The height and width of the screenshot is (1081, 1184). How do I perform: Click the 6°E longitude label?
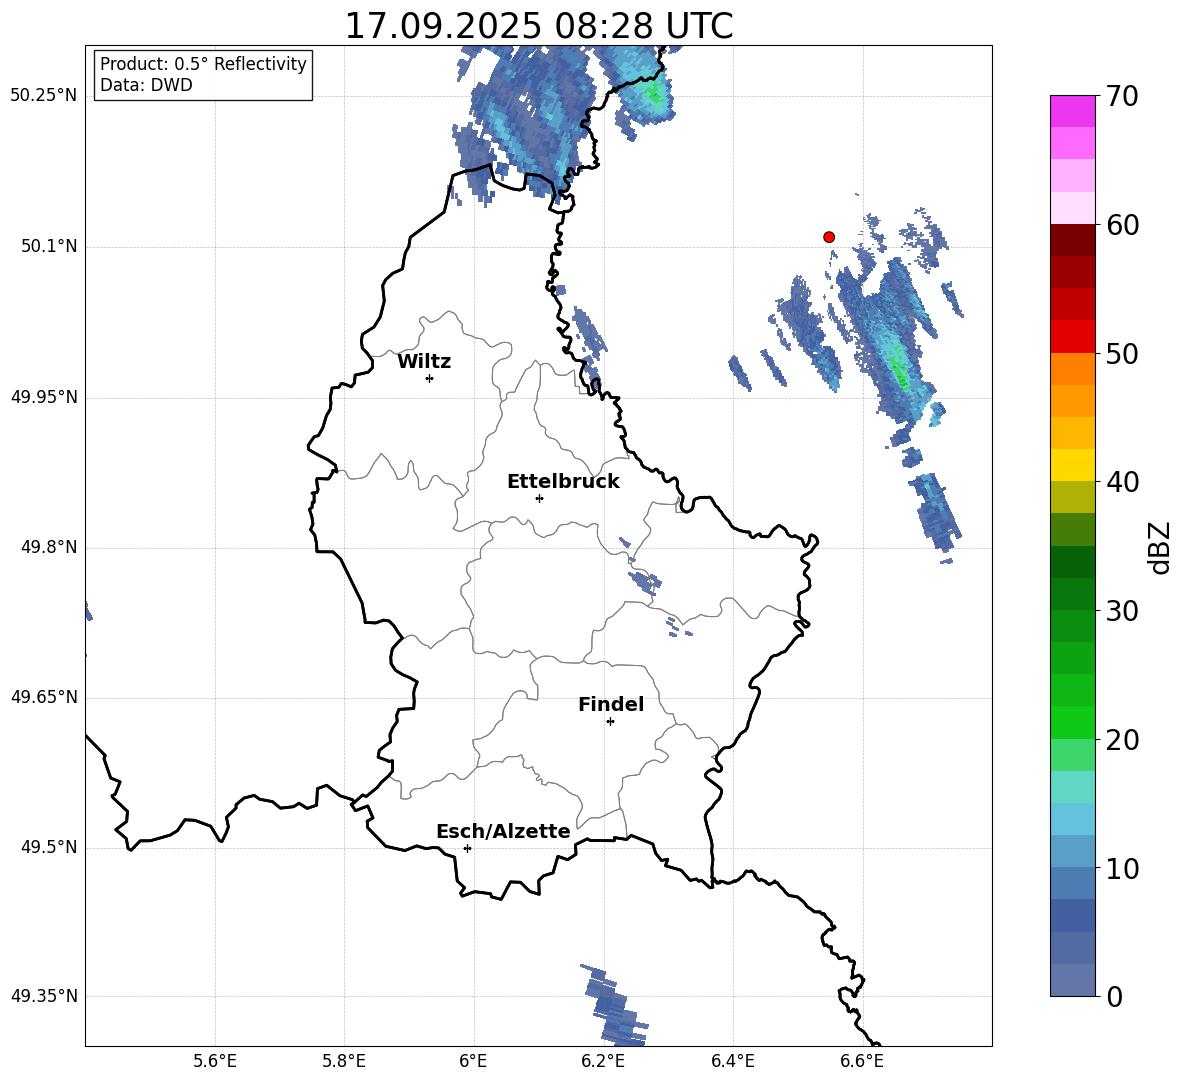tap(473, 1061)
